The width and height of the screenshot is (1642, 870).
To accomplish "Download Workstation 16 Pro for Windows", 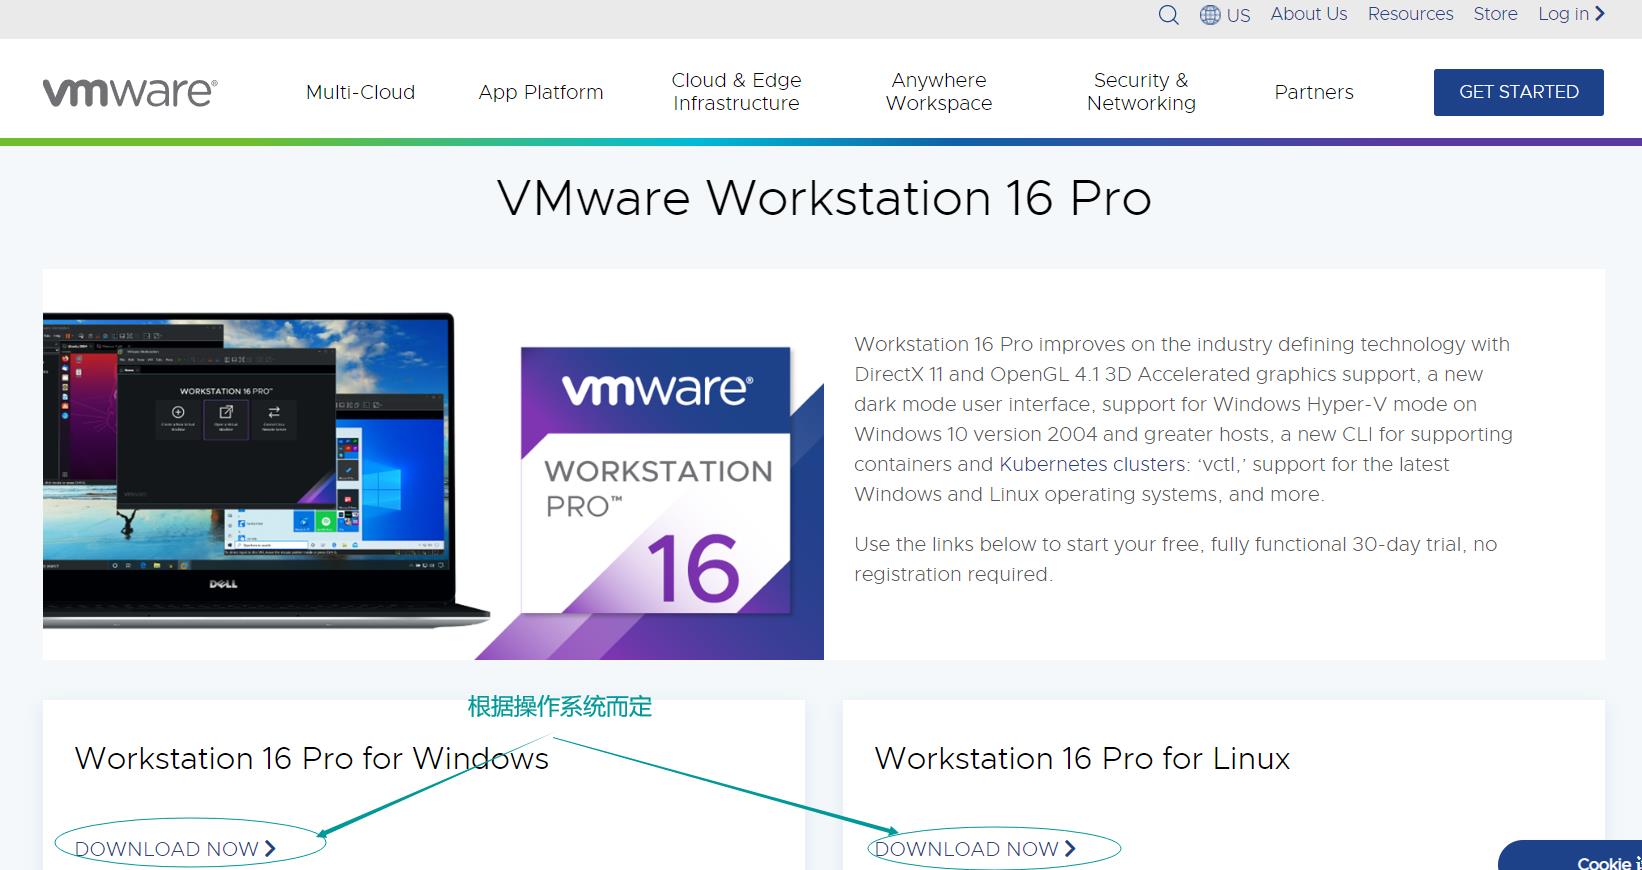I will click(175, 849).
